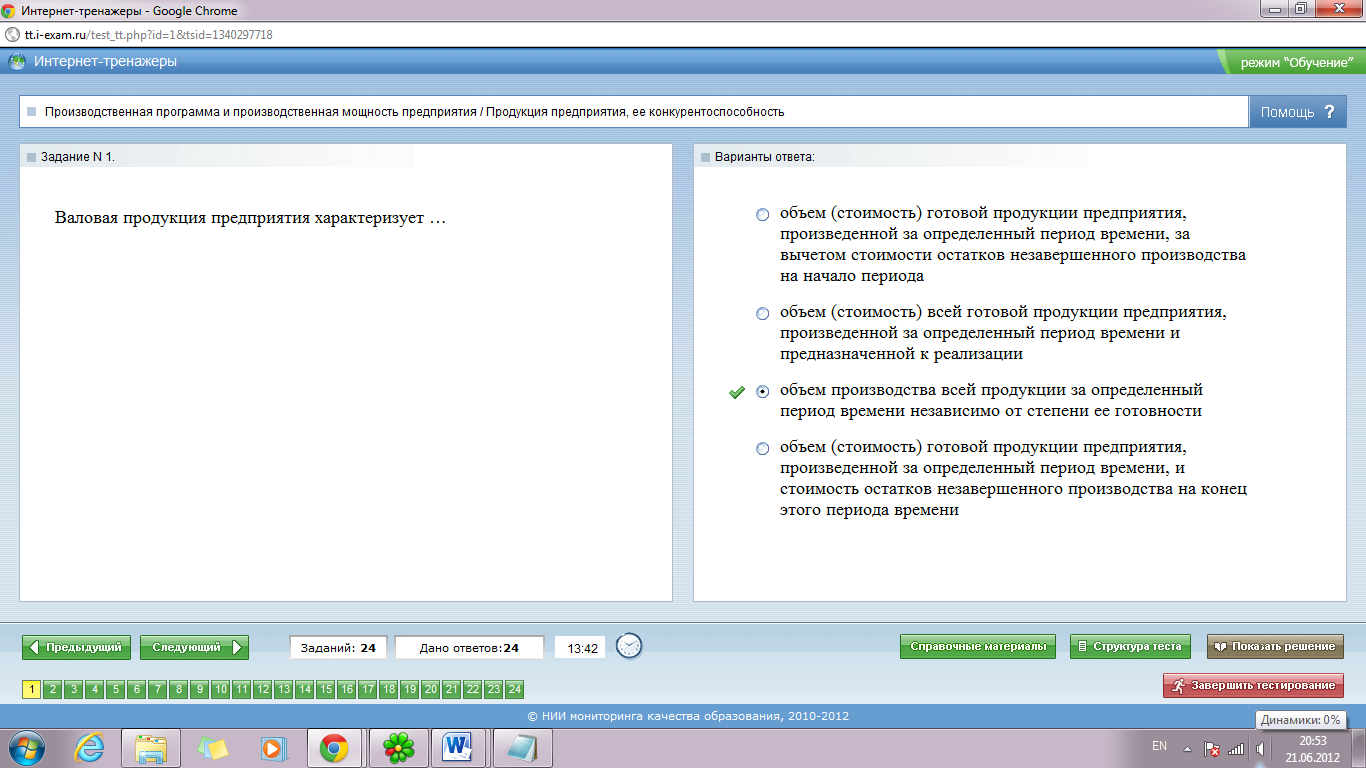Jump to question 15
The image size is (1366, 768).
[x=325, y=689]
